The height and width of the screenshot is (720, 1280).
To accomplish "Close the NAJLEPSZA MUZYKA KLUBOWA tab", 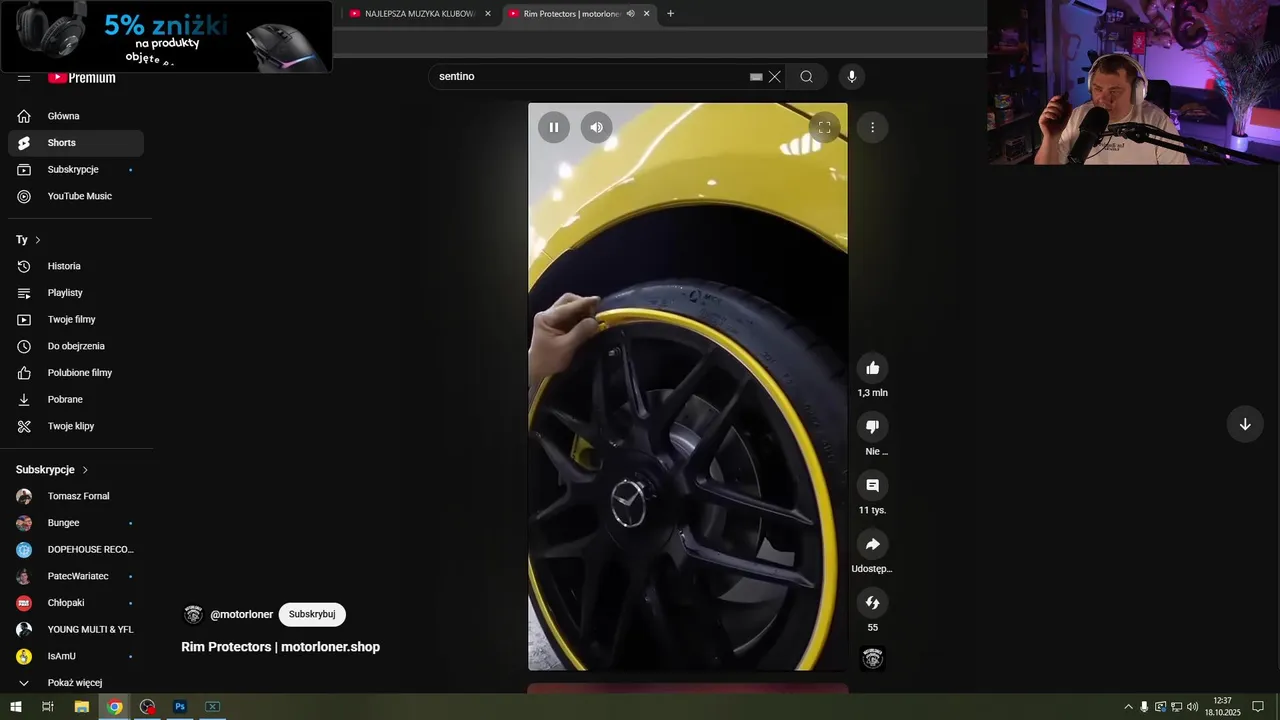I will pos(488,14).
